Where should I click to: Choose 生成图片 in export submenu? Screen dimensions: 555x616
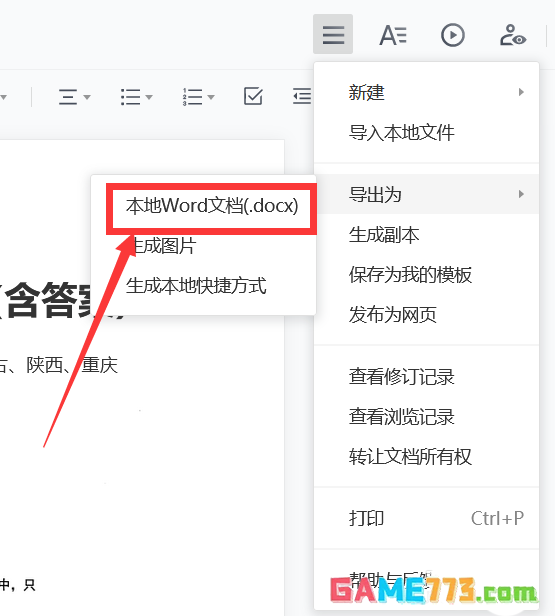pyautogui.click(x=164, y=246)
